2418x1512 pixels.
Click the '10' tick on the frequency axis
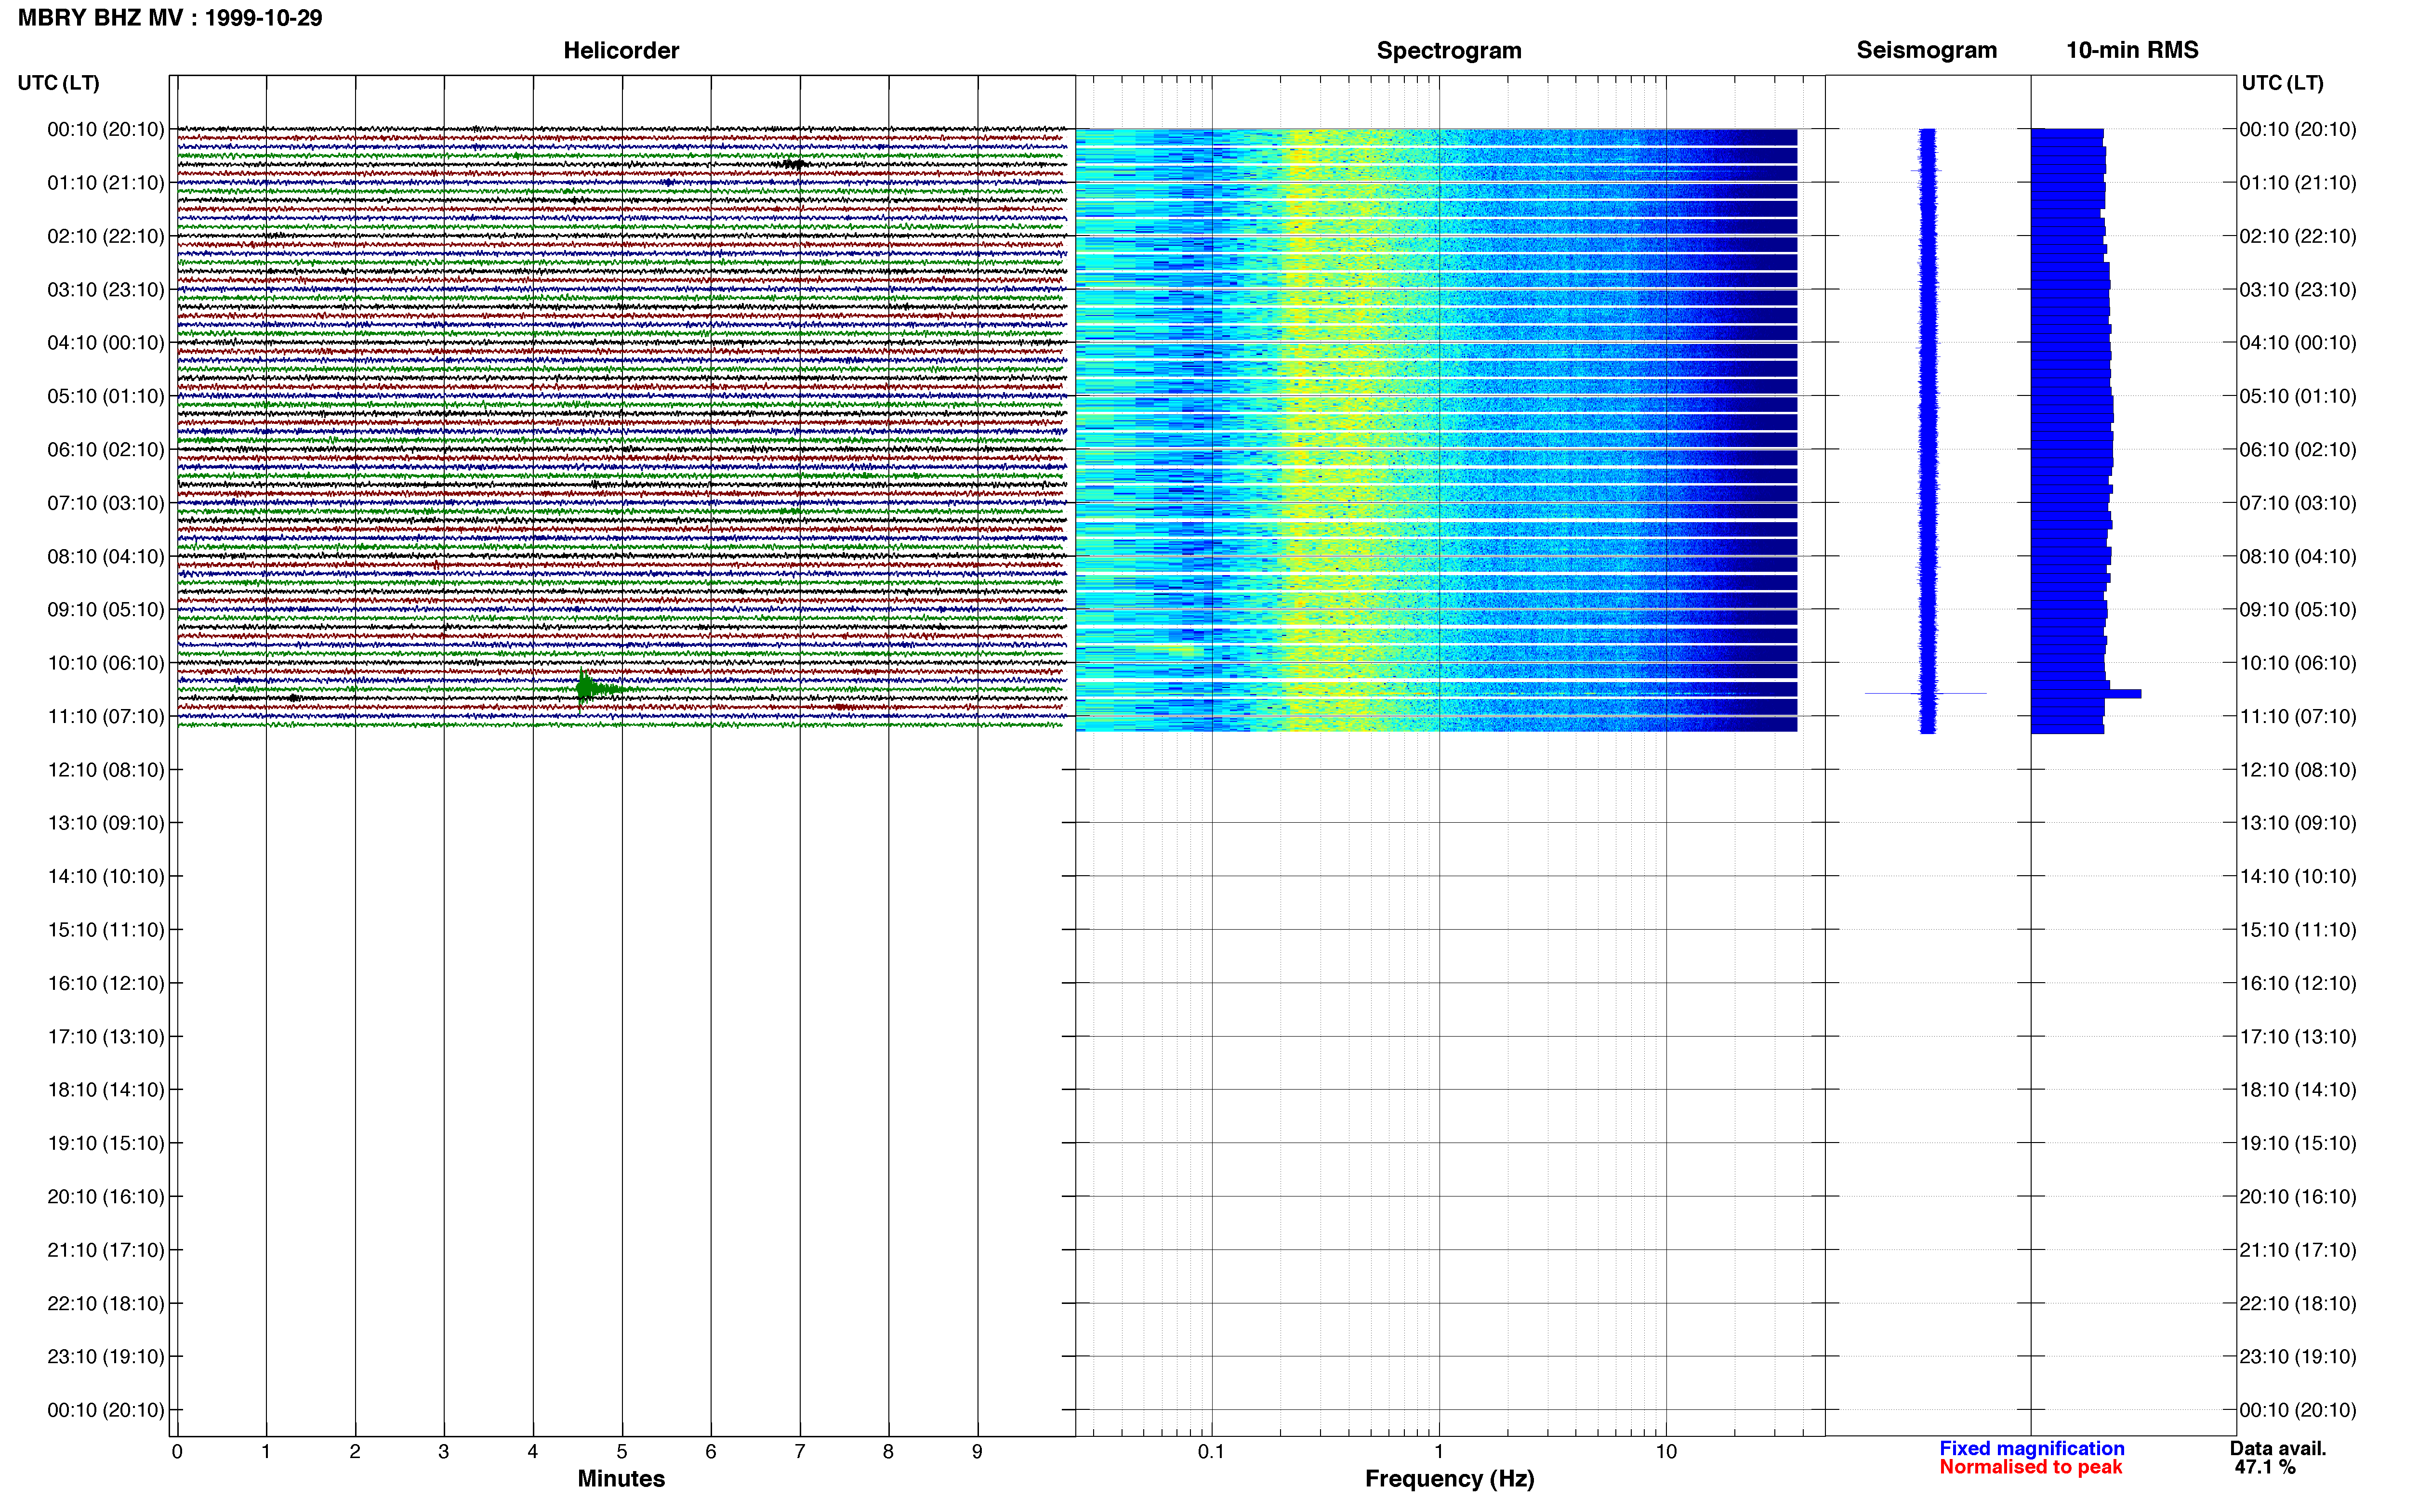coord(1666,1451)
